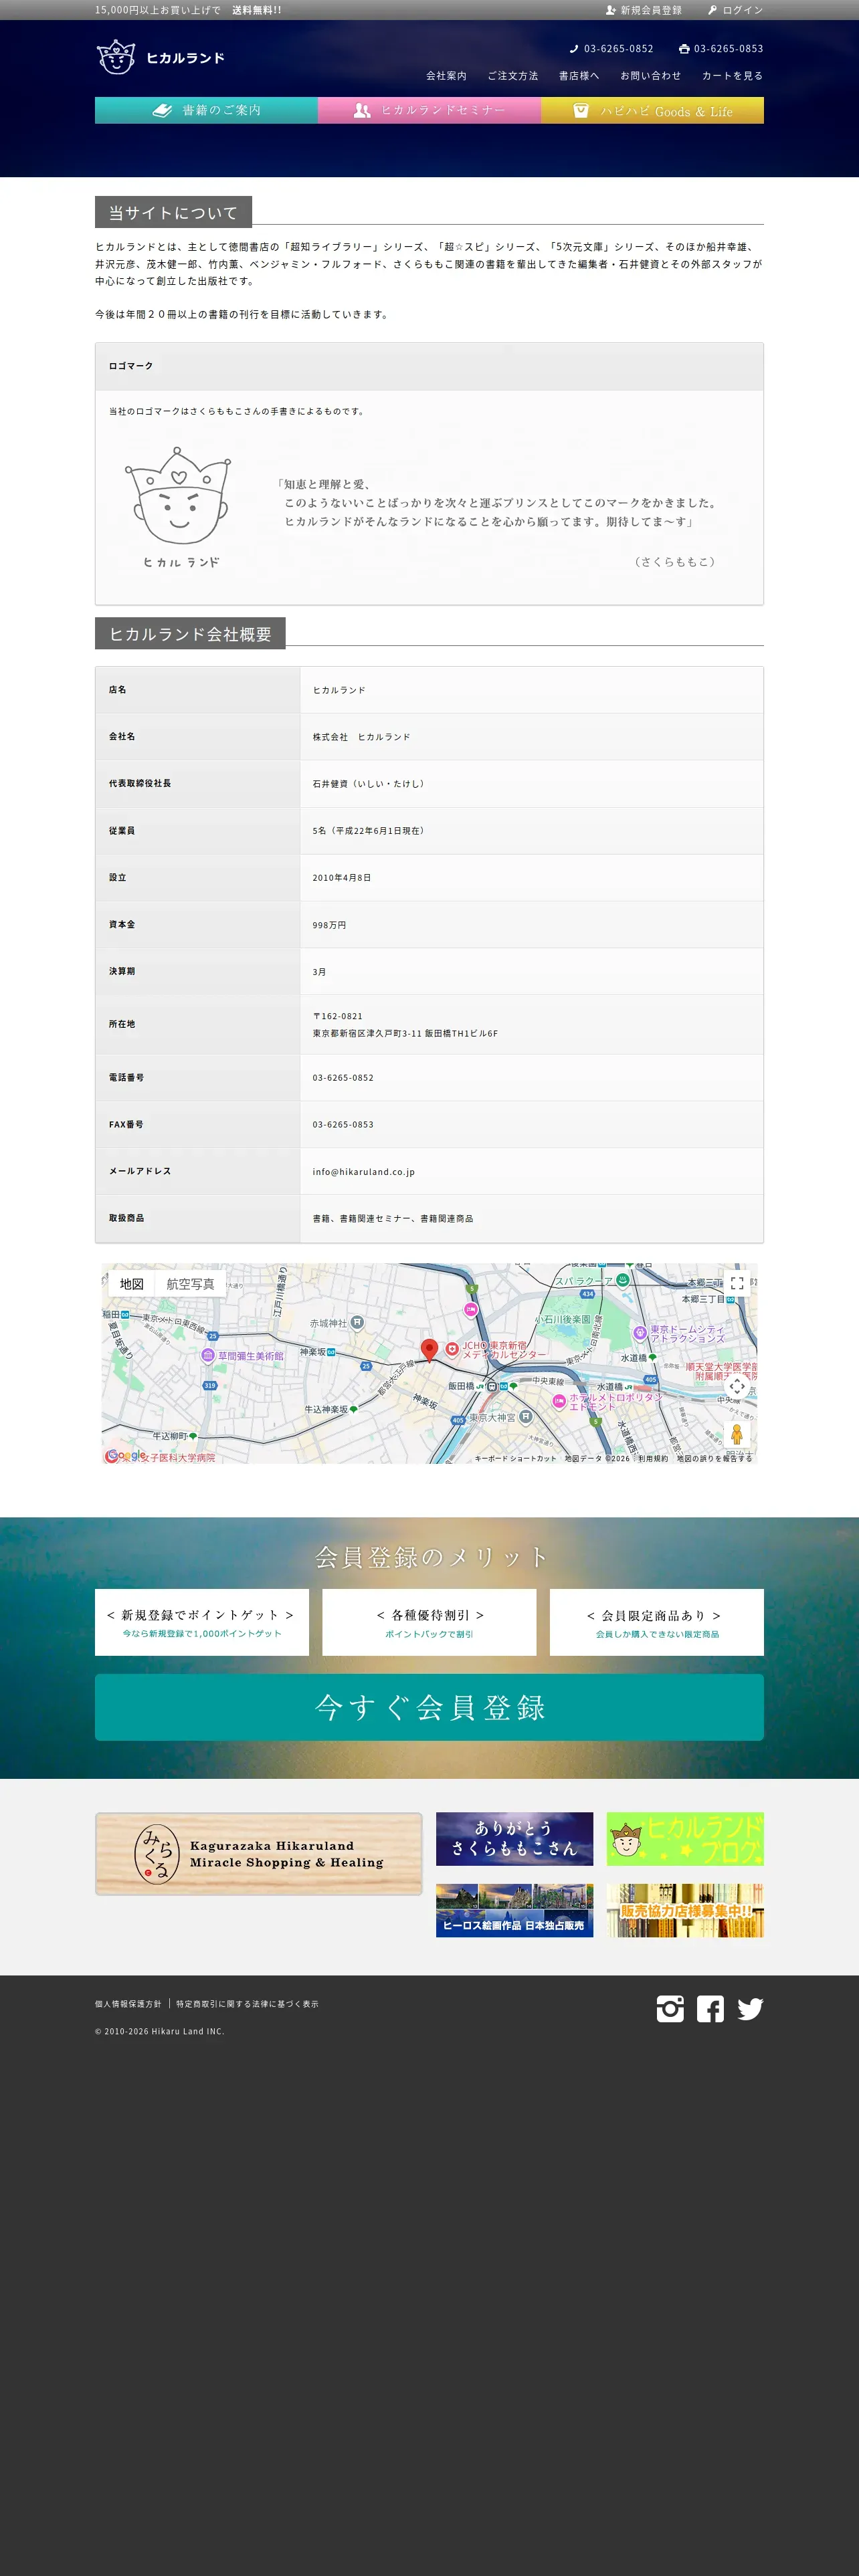Open the Facebook icon in footer
This screenshot has width=859, height=2576.
[710, 2008]
